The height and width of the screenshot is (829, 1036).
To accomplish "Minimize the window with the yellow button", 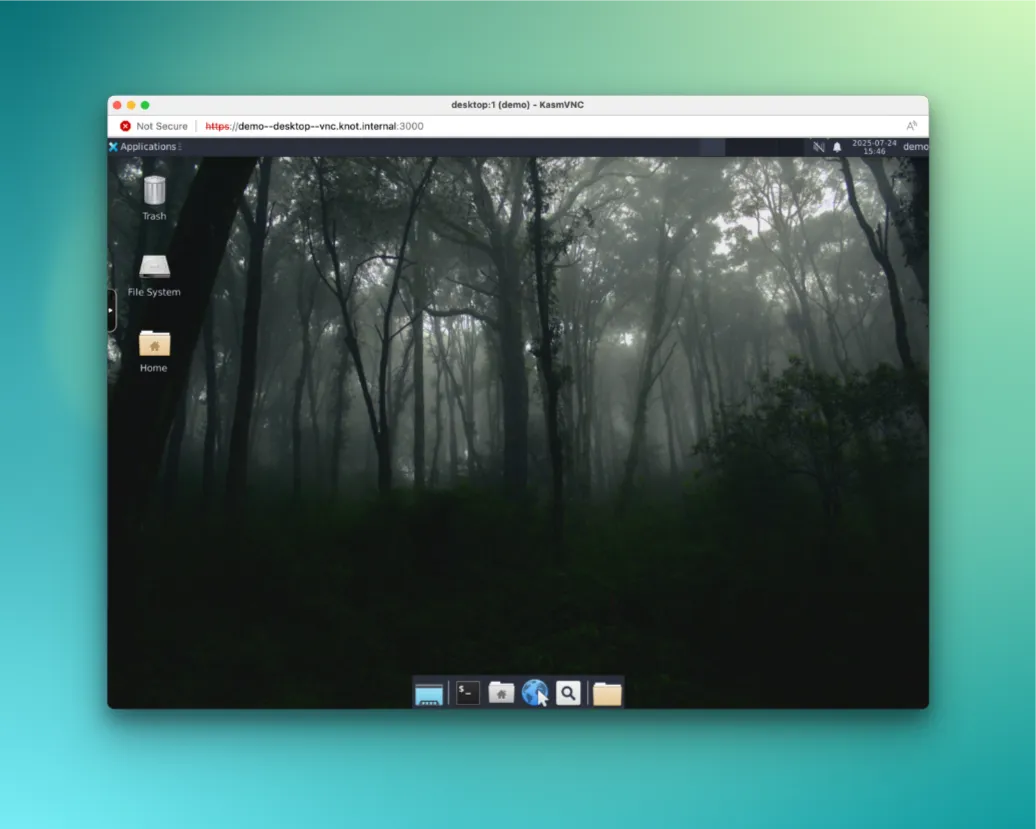I will point(131,105).
